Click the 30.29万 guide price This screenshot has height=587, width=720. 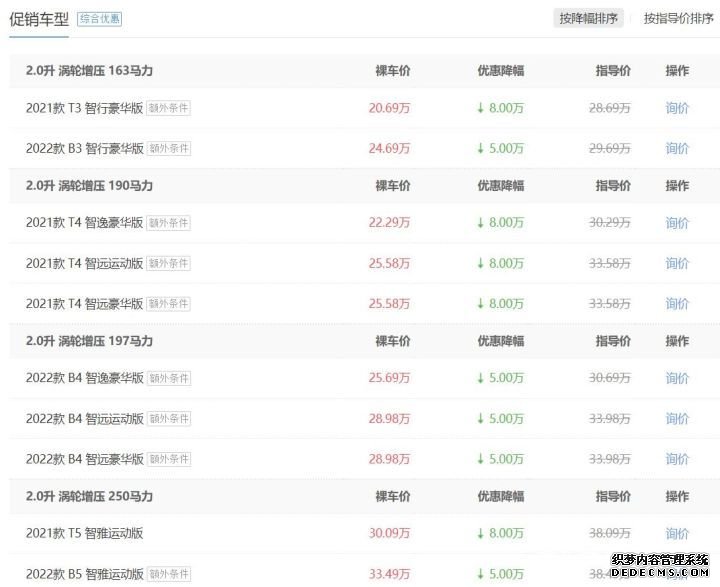[610, 223]
